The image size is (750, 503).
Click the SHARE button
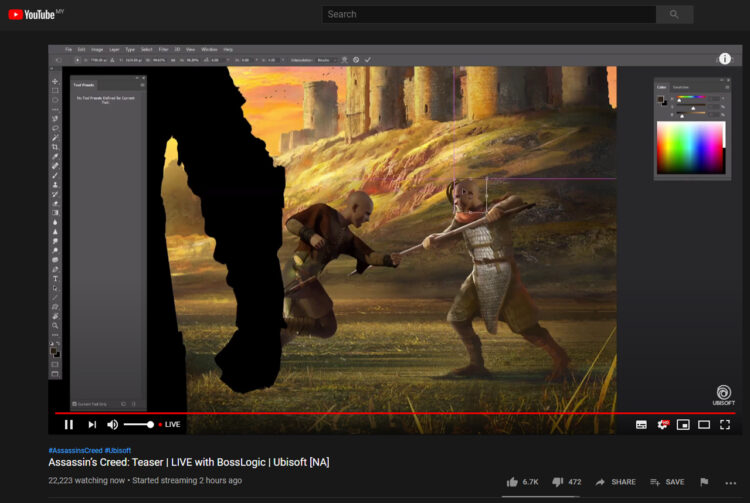click(616, 482)
